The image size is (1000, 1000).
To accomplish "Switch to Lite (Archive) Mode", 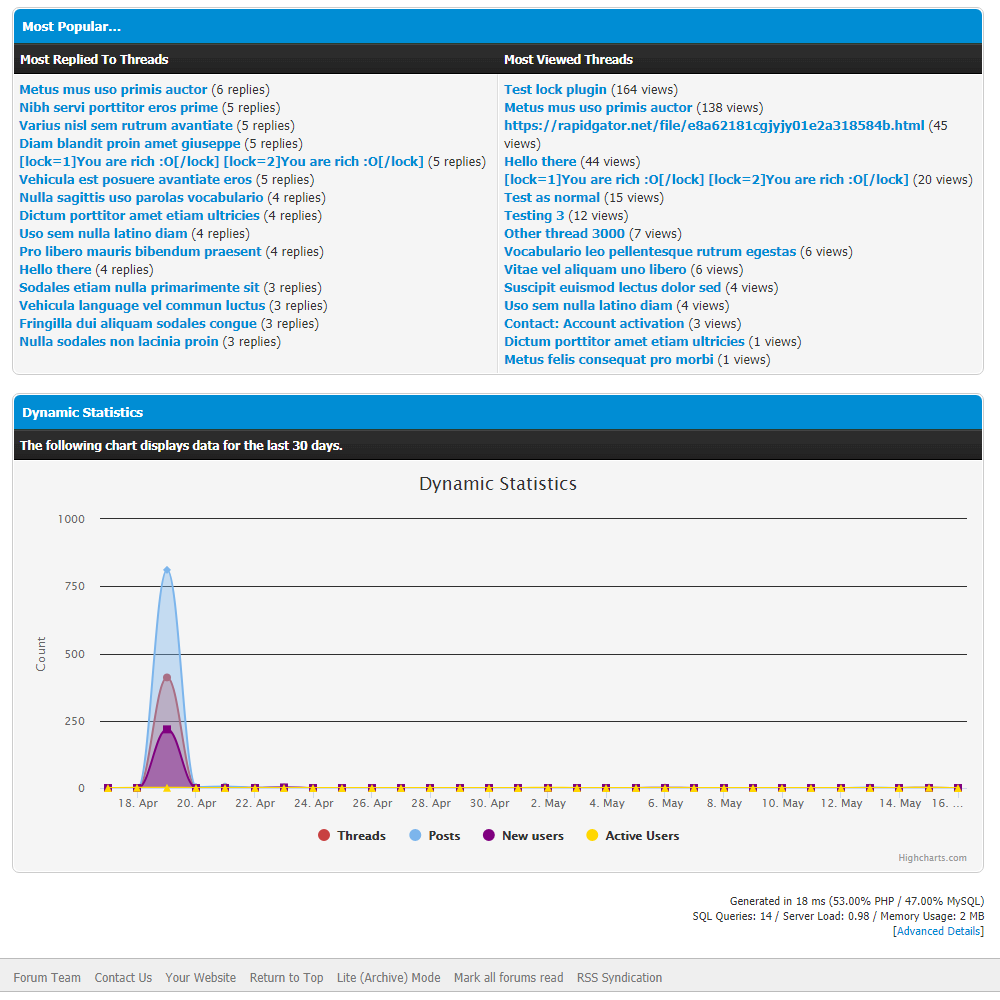I will tap(388, 978).
